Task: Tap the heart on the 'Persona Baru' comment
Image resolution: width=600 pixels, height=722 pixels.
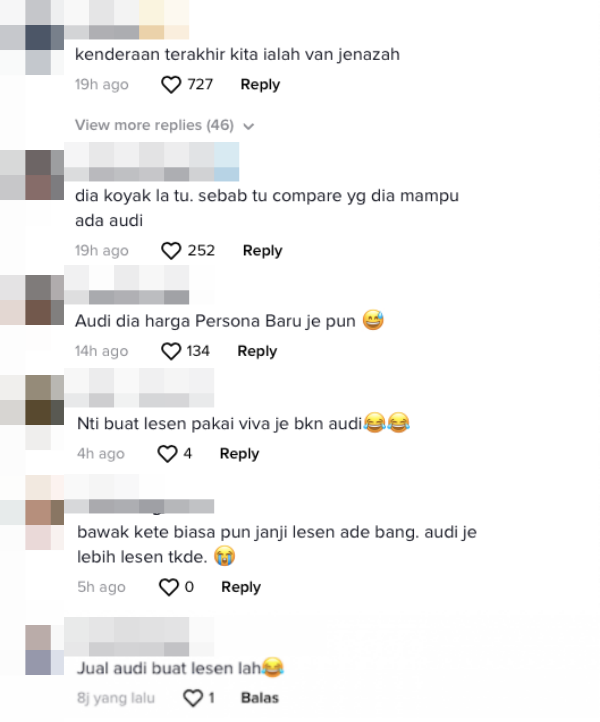Action: tap(171, 351)
